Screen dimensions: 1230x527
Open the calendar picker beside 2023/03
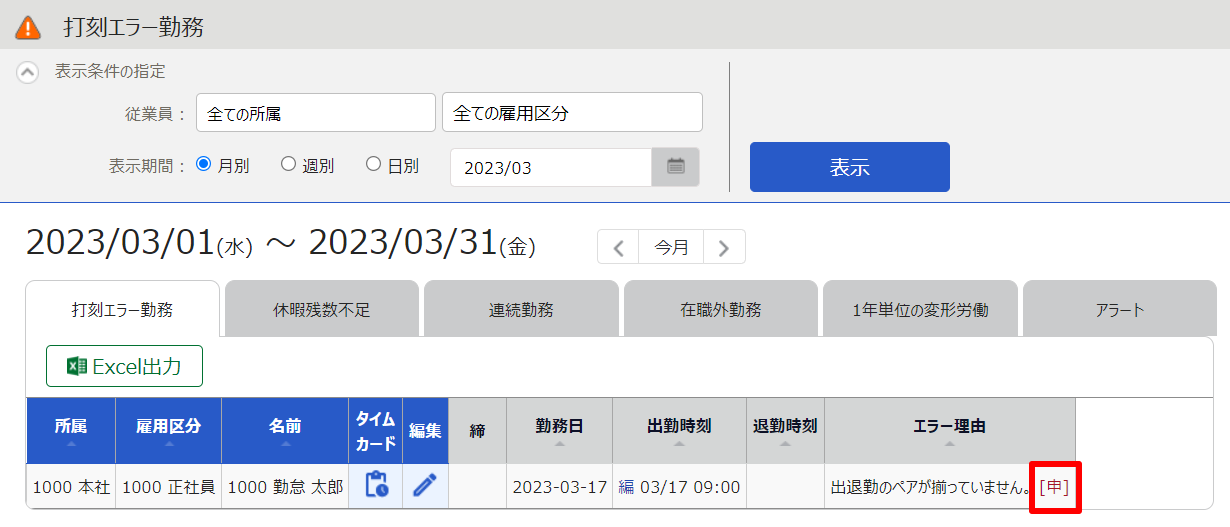(x=676, y=167)
